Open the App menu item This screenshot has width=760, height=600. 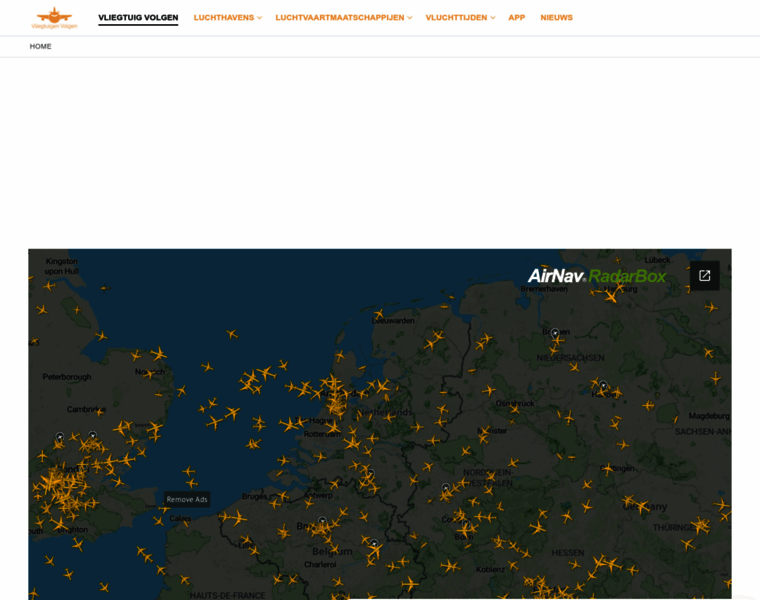pos(516,18)
